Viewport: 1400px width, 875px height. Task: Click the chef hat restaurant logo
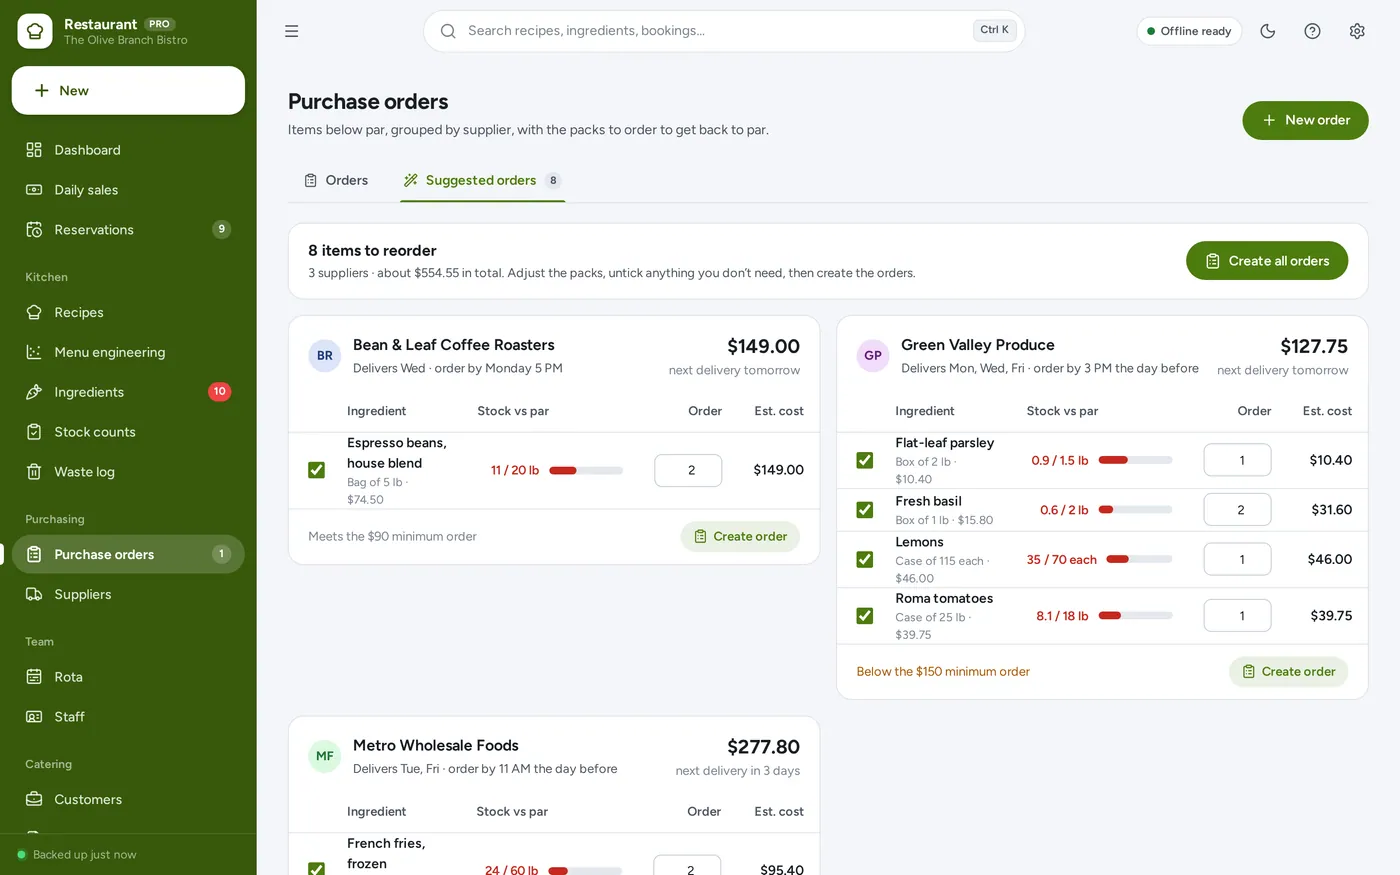pyautogui.click(x=35, y=31)
